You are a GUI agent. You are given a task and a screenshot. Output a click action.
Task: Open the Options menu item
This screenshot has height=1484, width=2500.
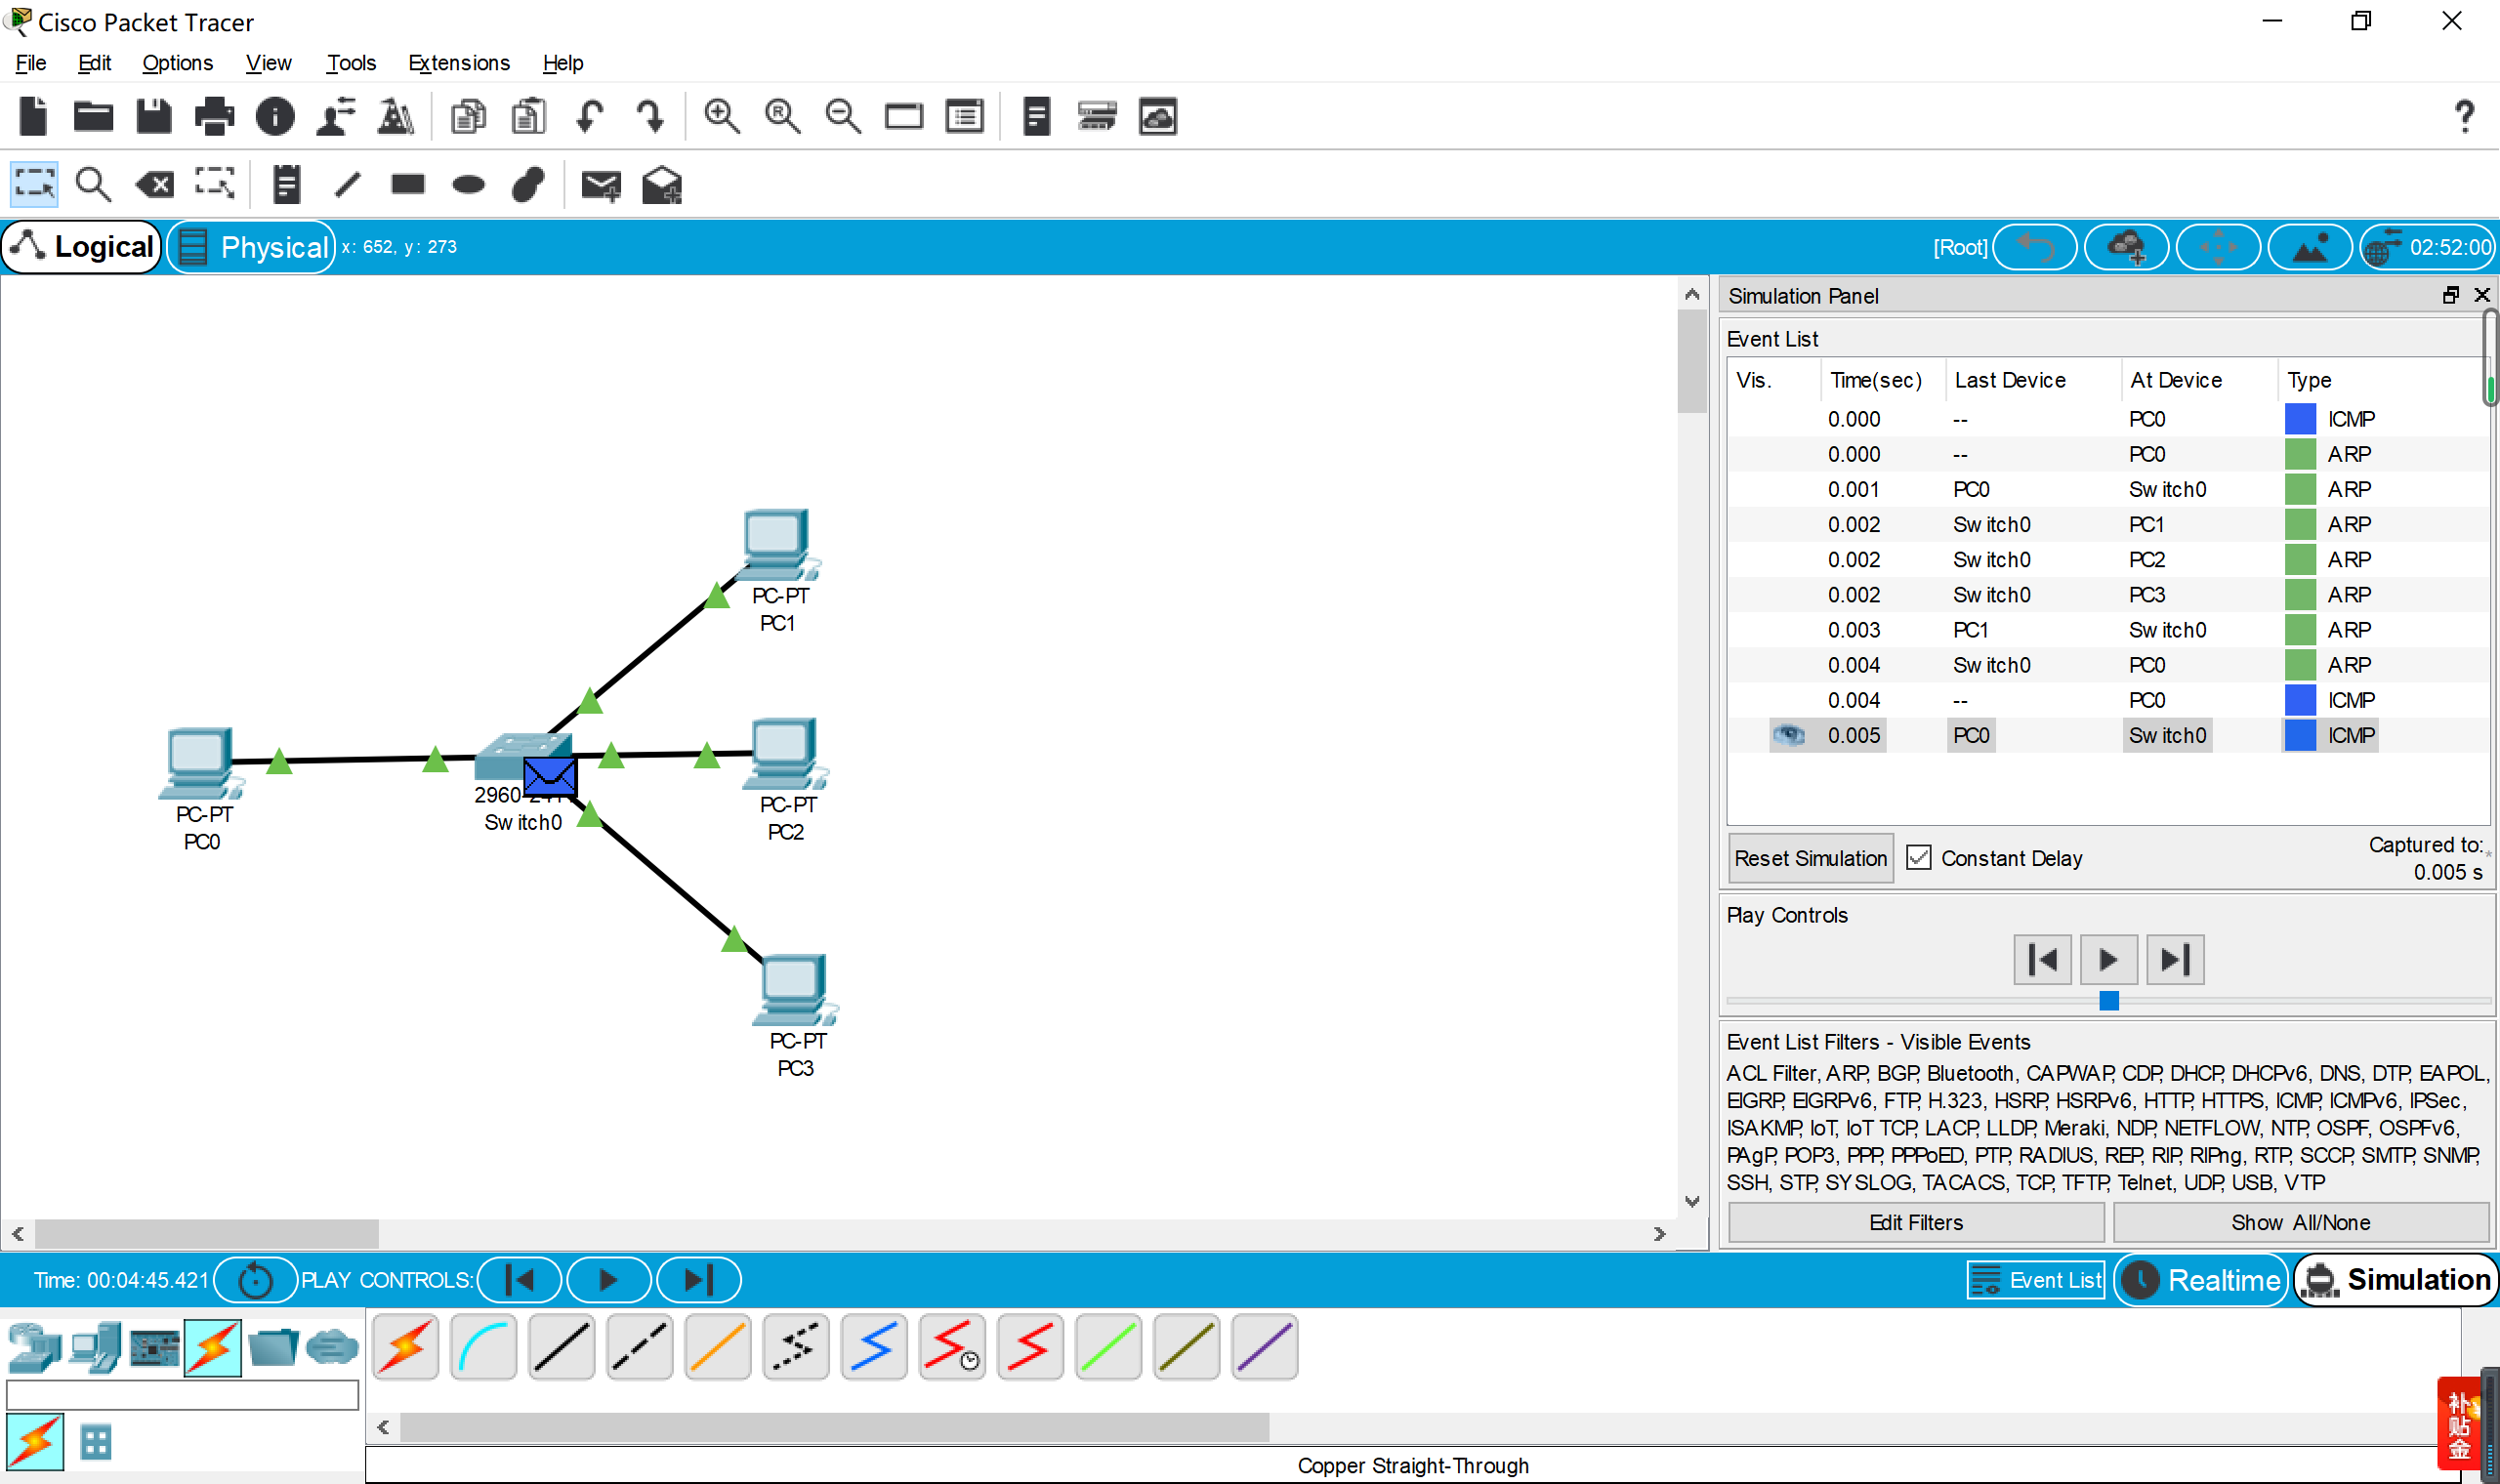click(175, 63)
